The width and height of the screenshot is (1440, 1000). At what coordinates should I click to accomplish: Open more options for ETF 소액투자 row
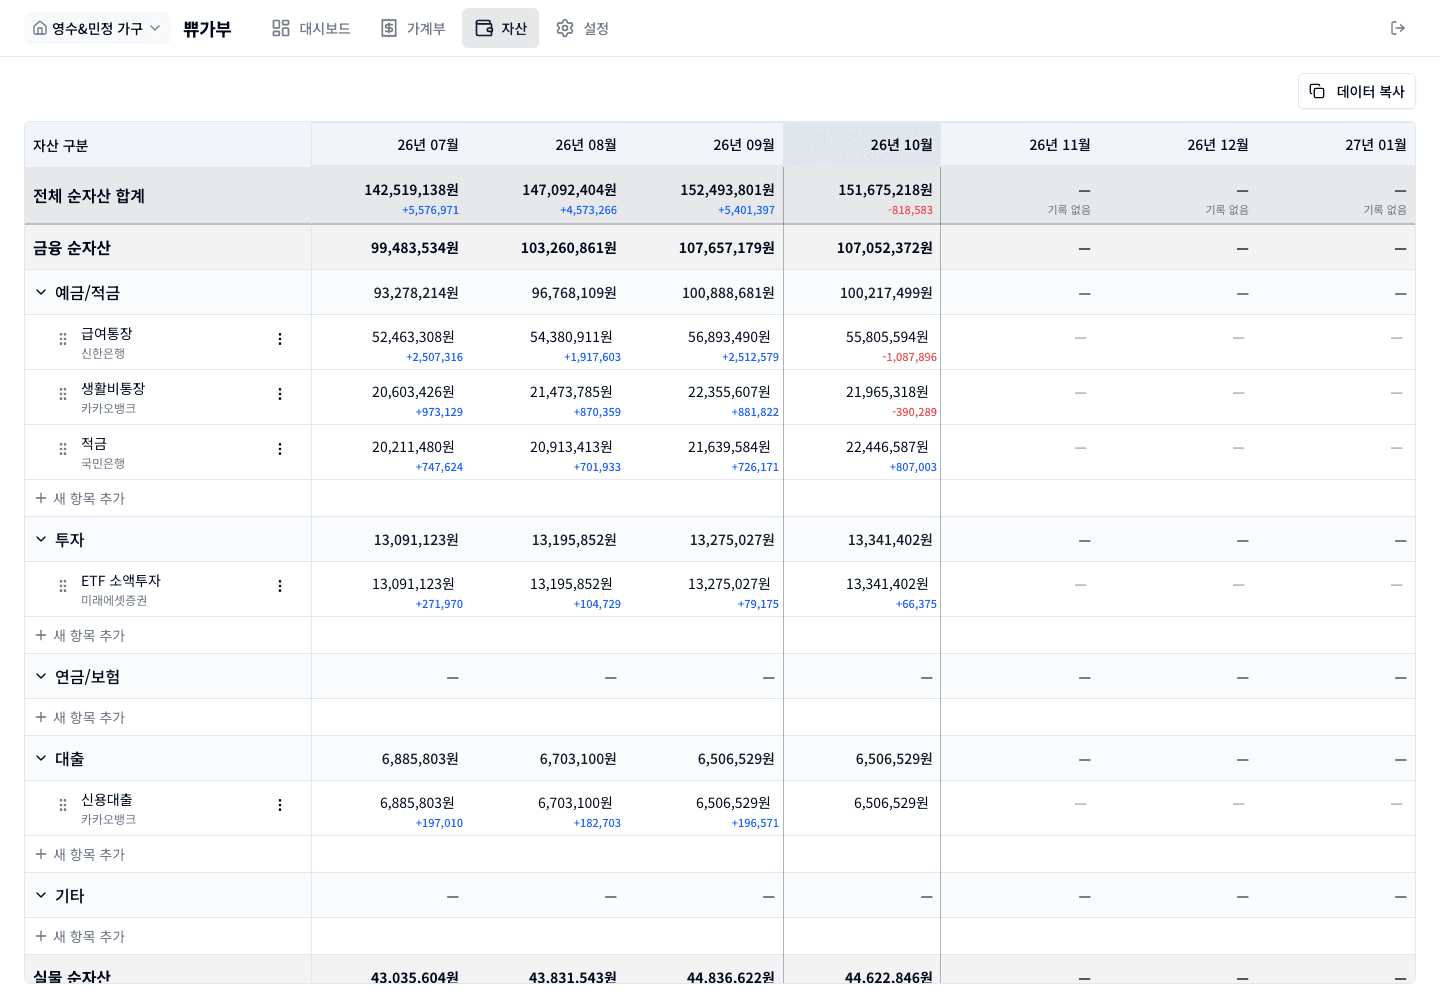click(280, 586)
